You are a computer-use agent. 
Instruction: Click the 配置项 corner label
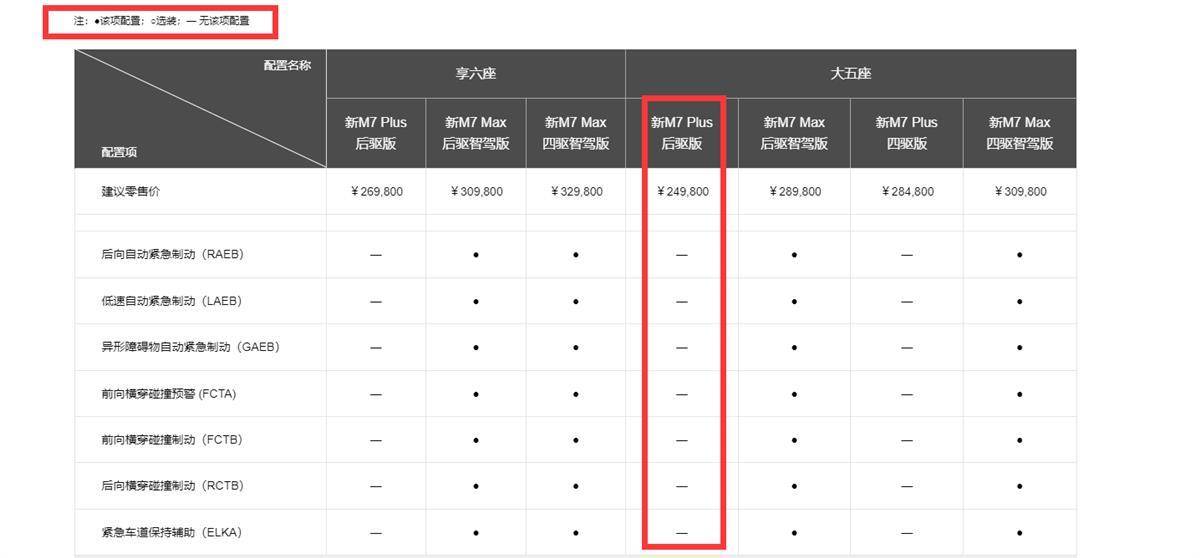pyautogui.click(x=119, y=153)
